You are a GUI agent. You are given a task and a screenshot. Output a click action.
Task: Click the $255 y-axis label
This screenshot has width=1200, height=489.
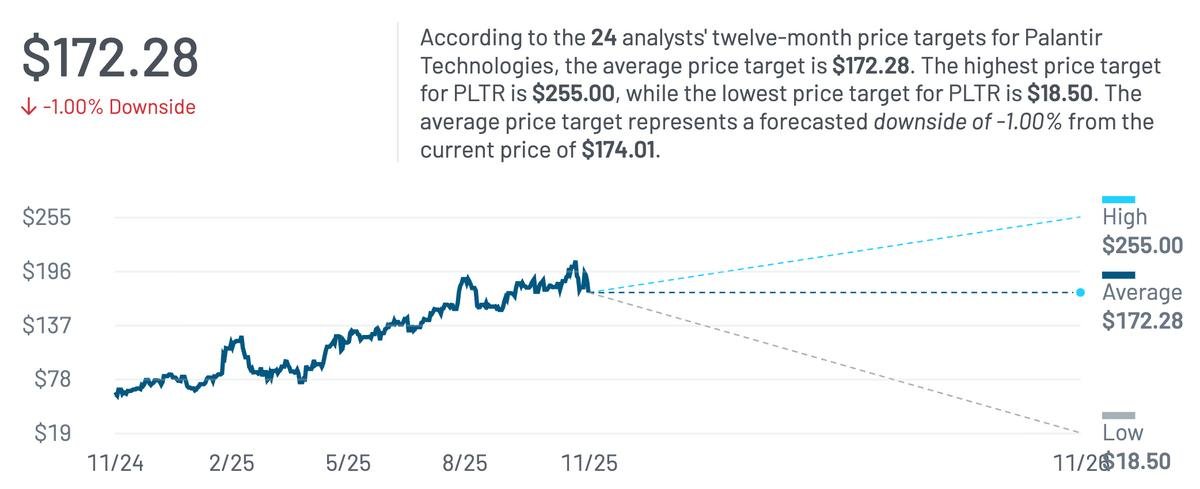point(48,217)
